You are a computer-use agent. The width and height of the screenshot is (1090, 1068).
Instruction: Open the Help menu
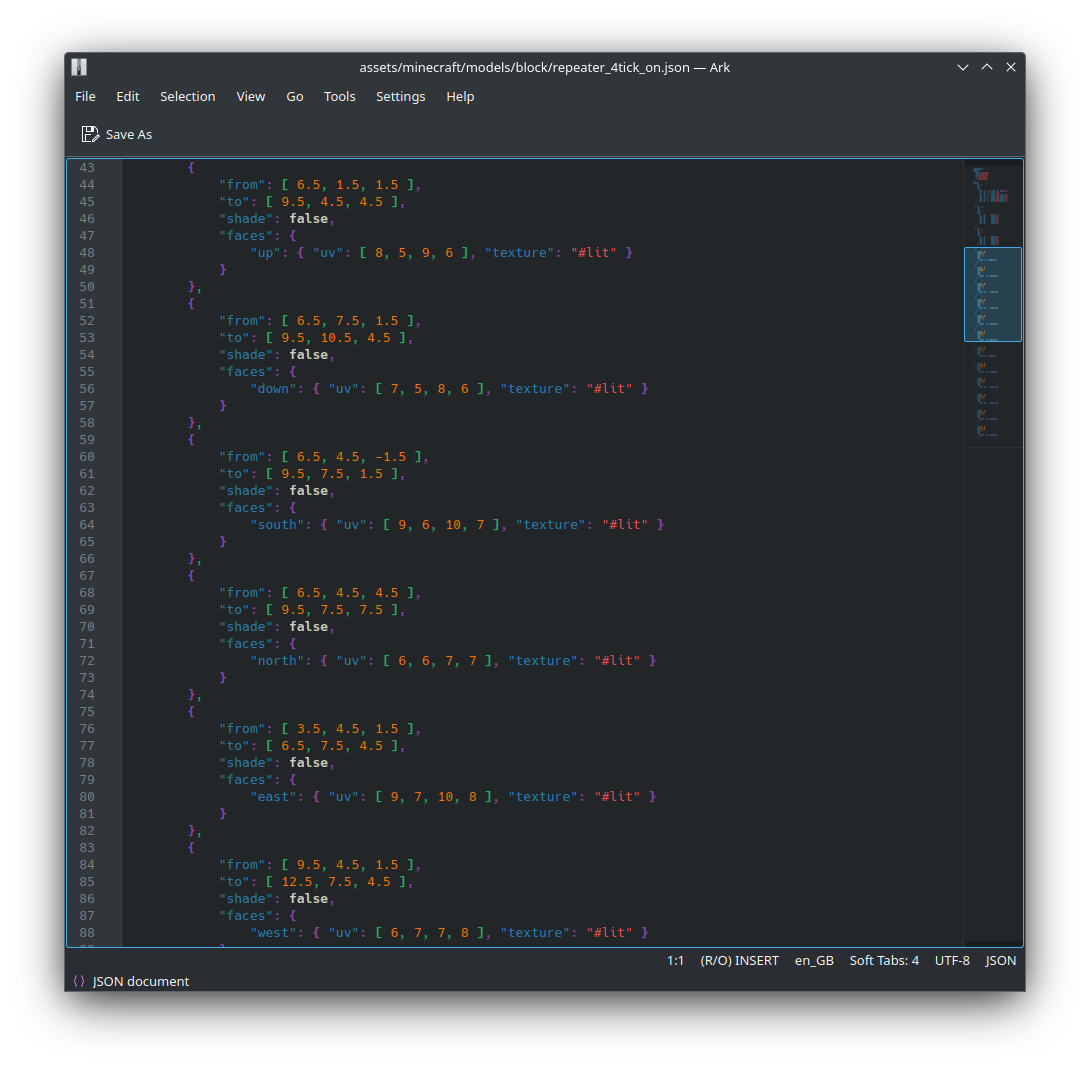[x=460, y=97]
